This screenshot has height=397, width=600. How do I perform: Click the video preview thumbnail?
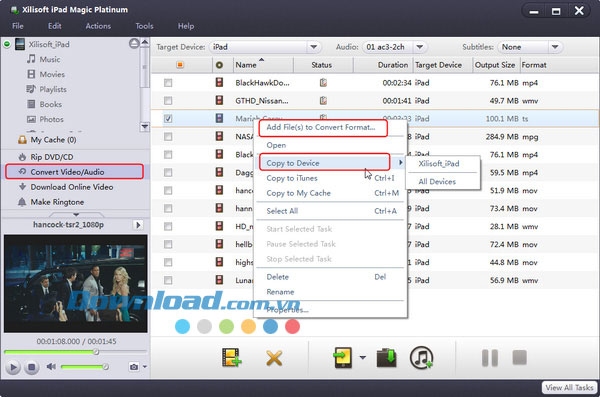point(75,284)
